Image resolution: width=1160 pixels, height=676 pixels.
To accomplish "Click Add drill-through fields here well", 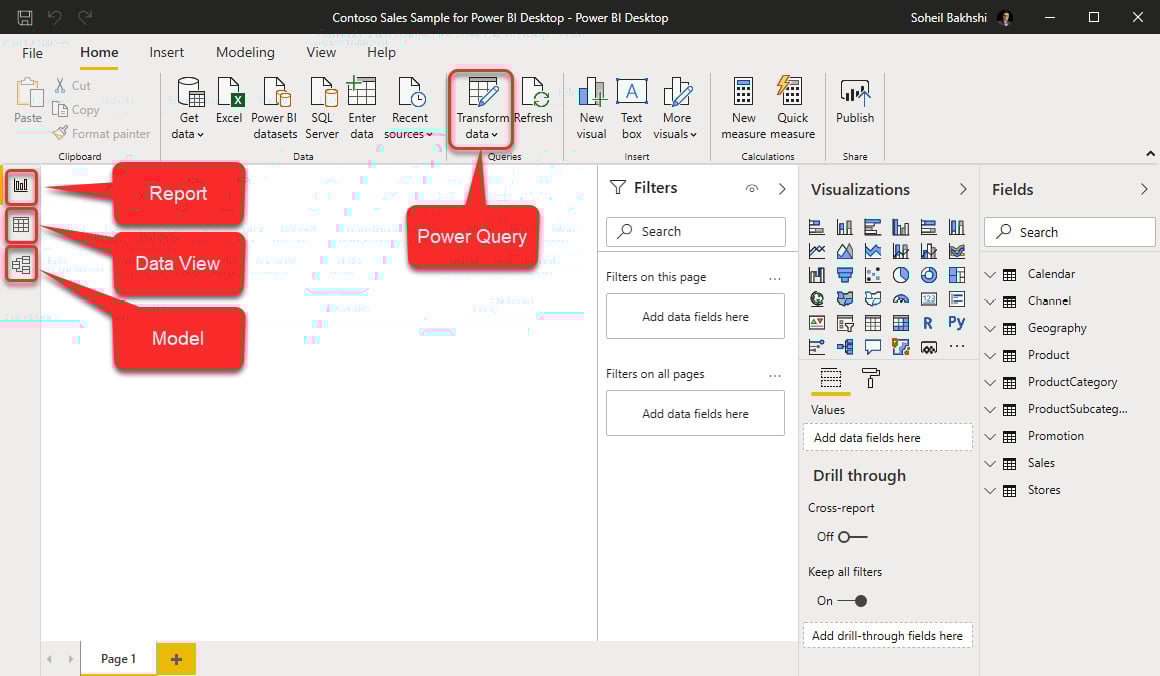I will (888, 636).
